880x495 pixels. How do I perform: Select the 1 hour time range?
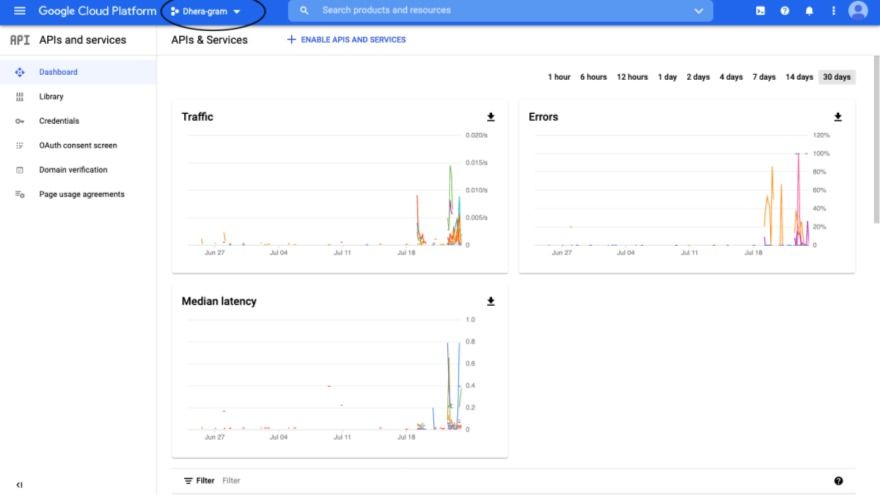click(x=559, y=77)
